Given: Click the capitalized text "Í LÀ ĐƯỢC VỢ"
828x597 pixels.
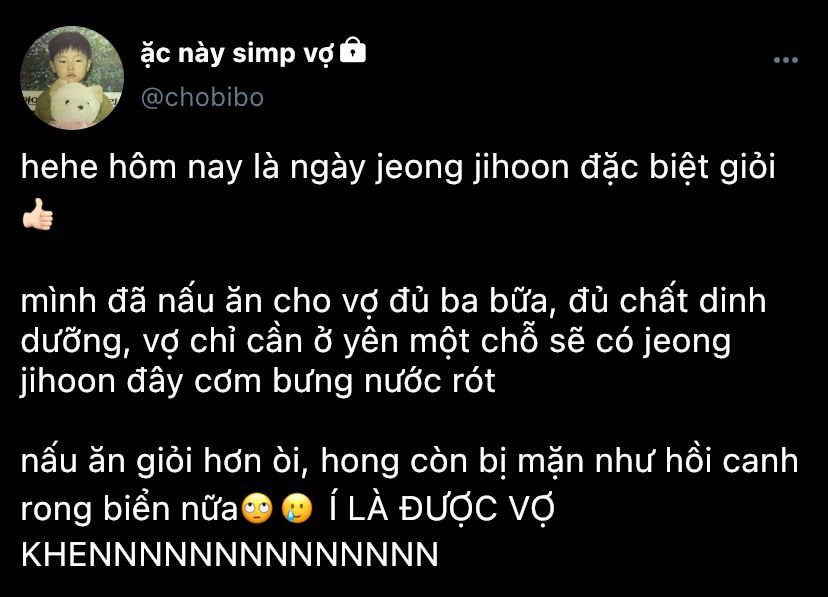Looking at the screenshot, I should (441, 508).
